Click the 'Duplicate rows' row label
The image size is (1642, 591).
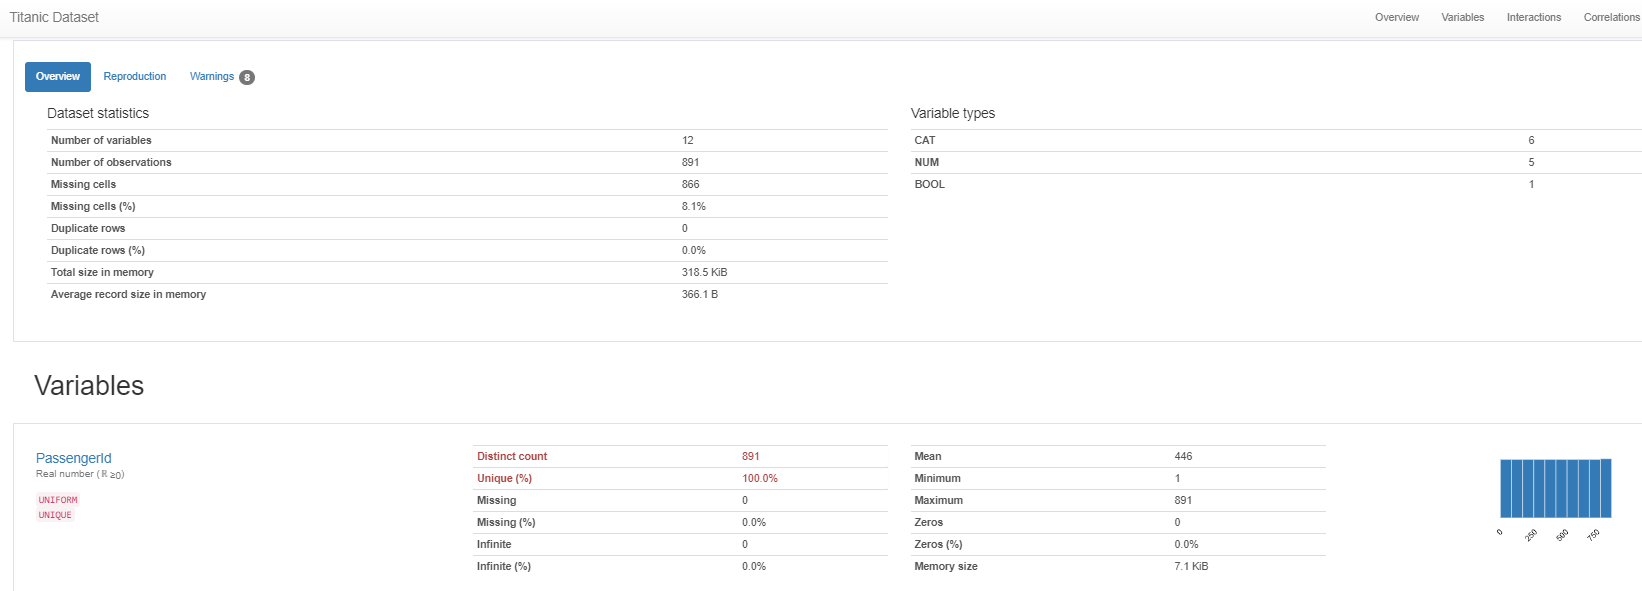pyautogui.click(x=88, y=228)
